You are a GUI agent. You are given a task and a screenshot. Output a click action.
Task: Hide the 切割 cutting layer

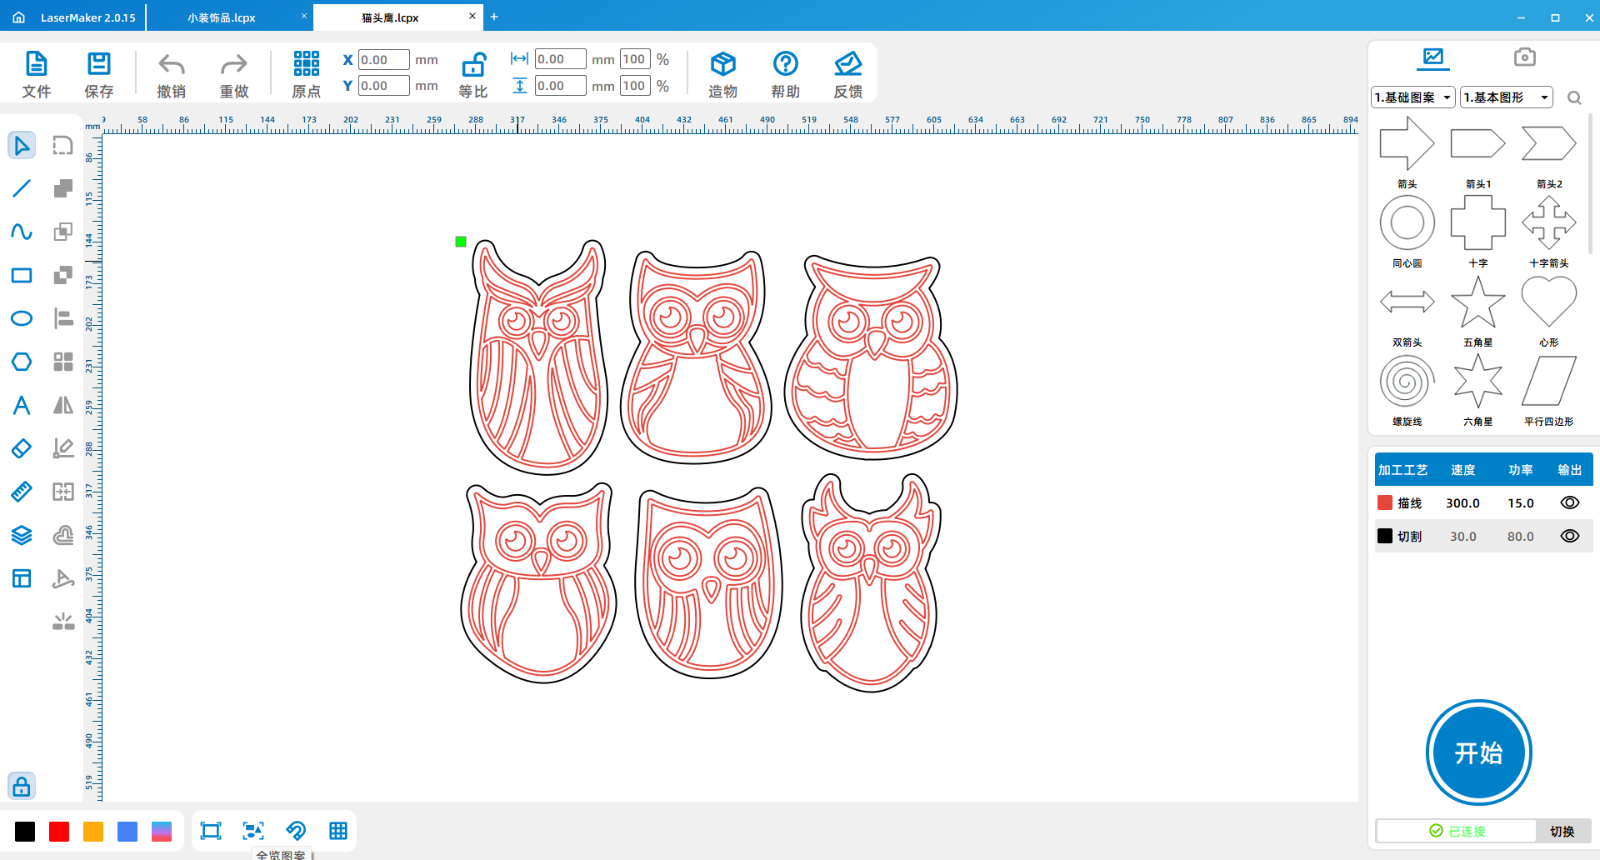tap(1569, 536)
